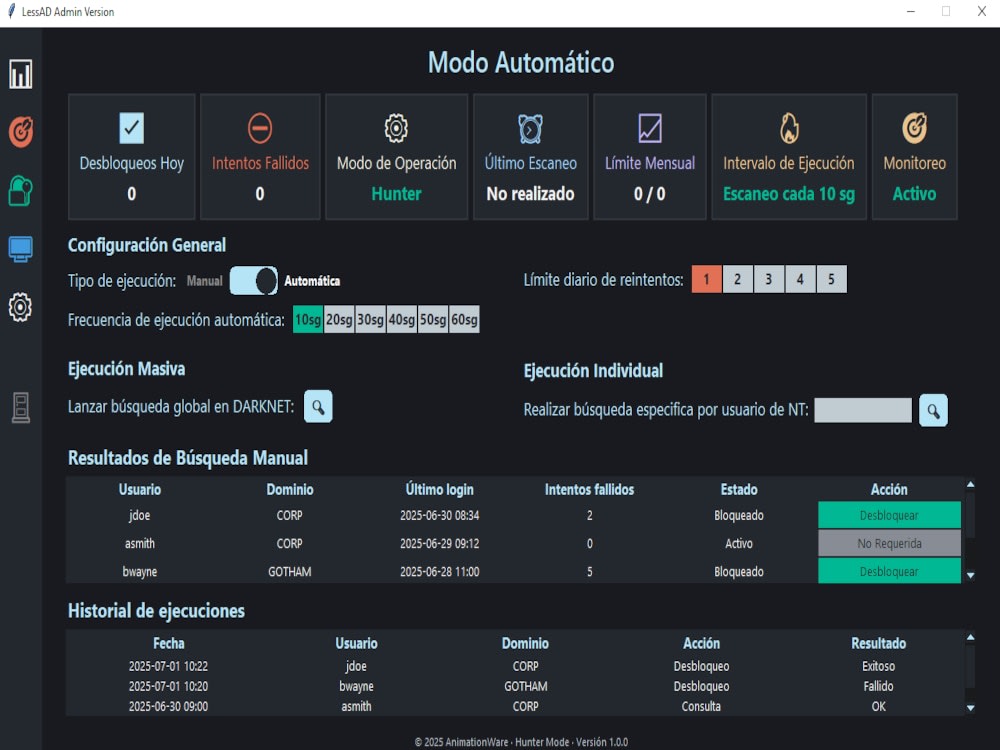Open the orange target sidebar icon

20,132
